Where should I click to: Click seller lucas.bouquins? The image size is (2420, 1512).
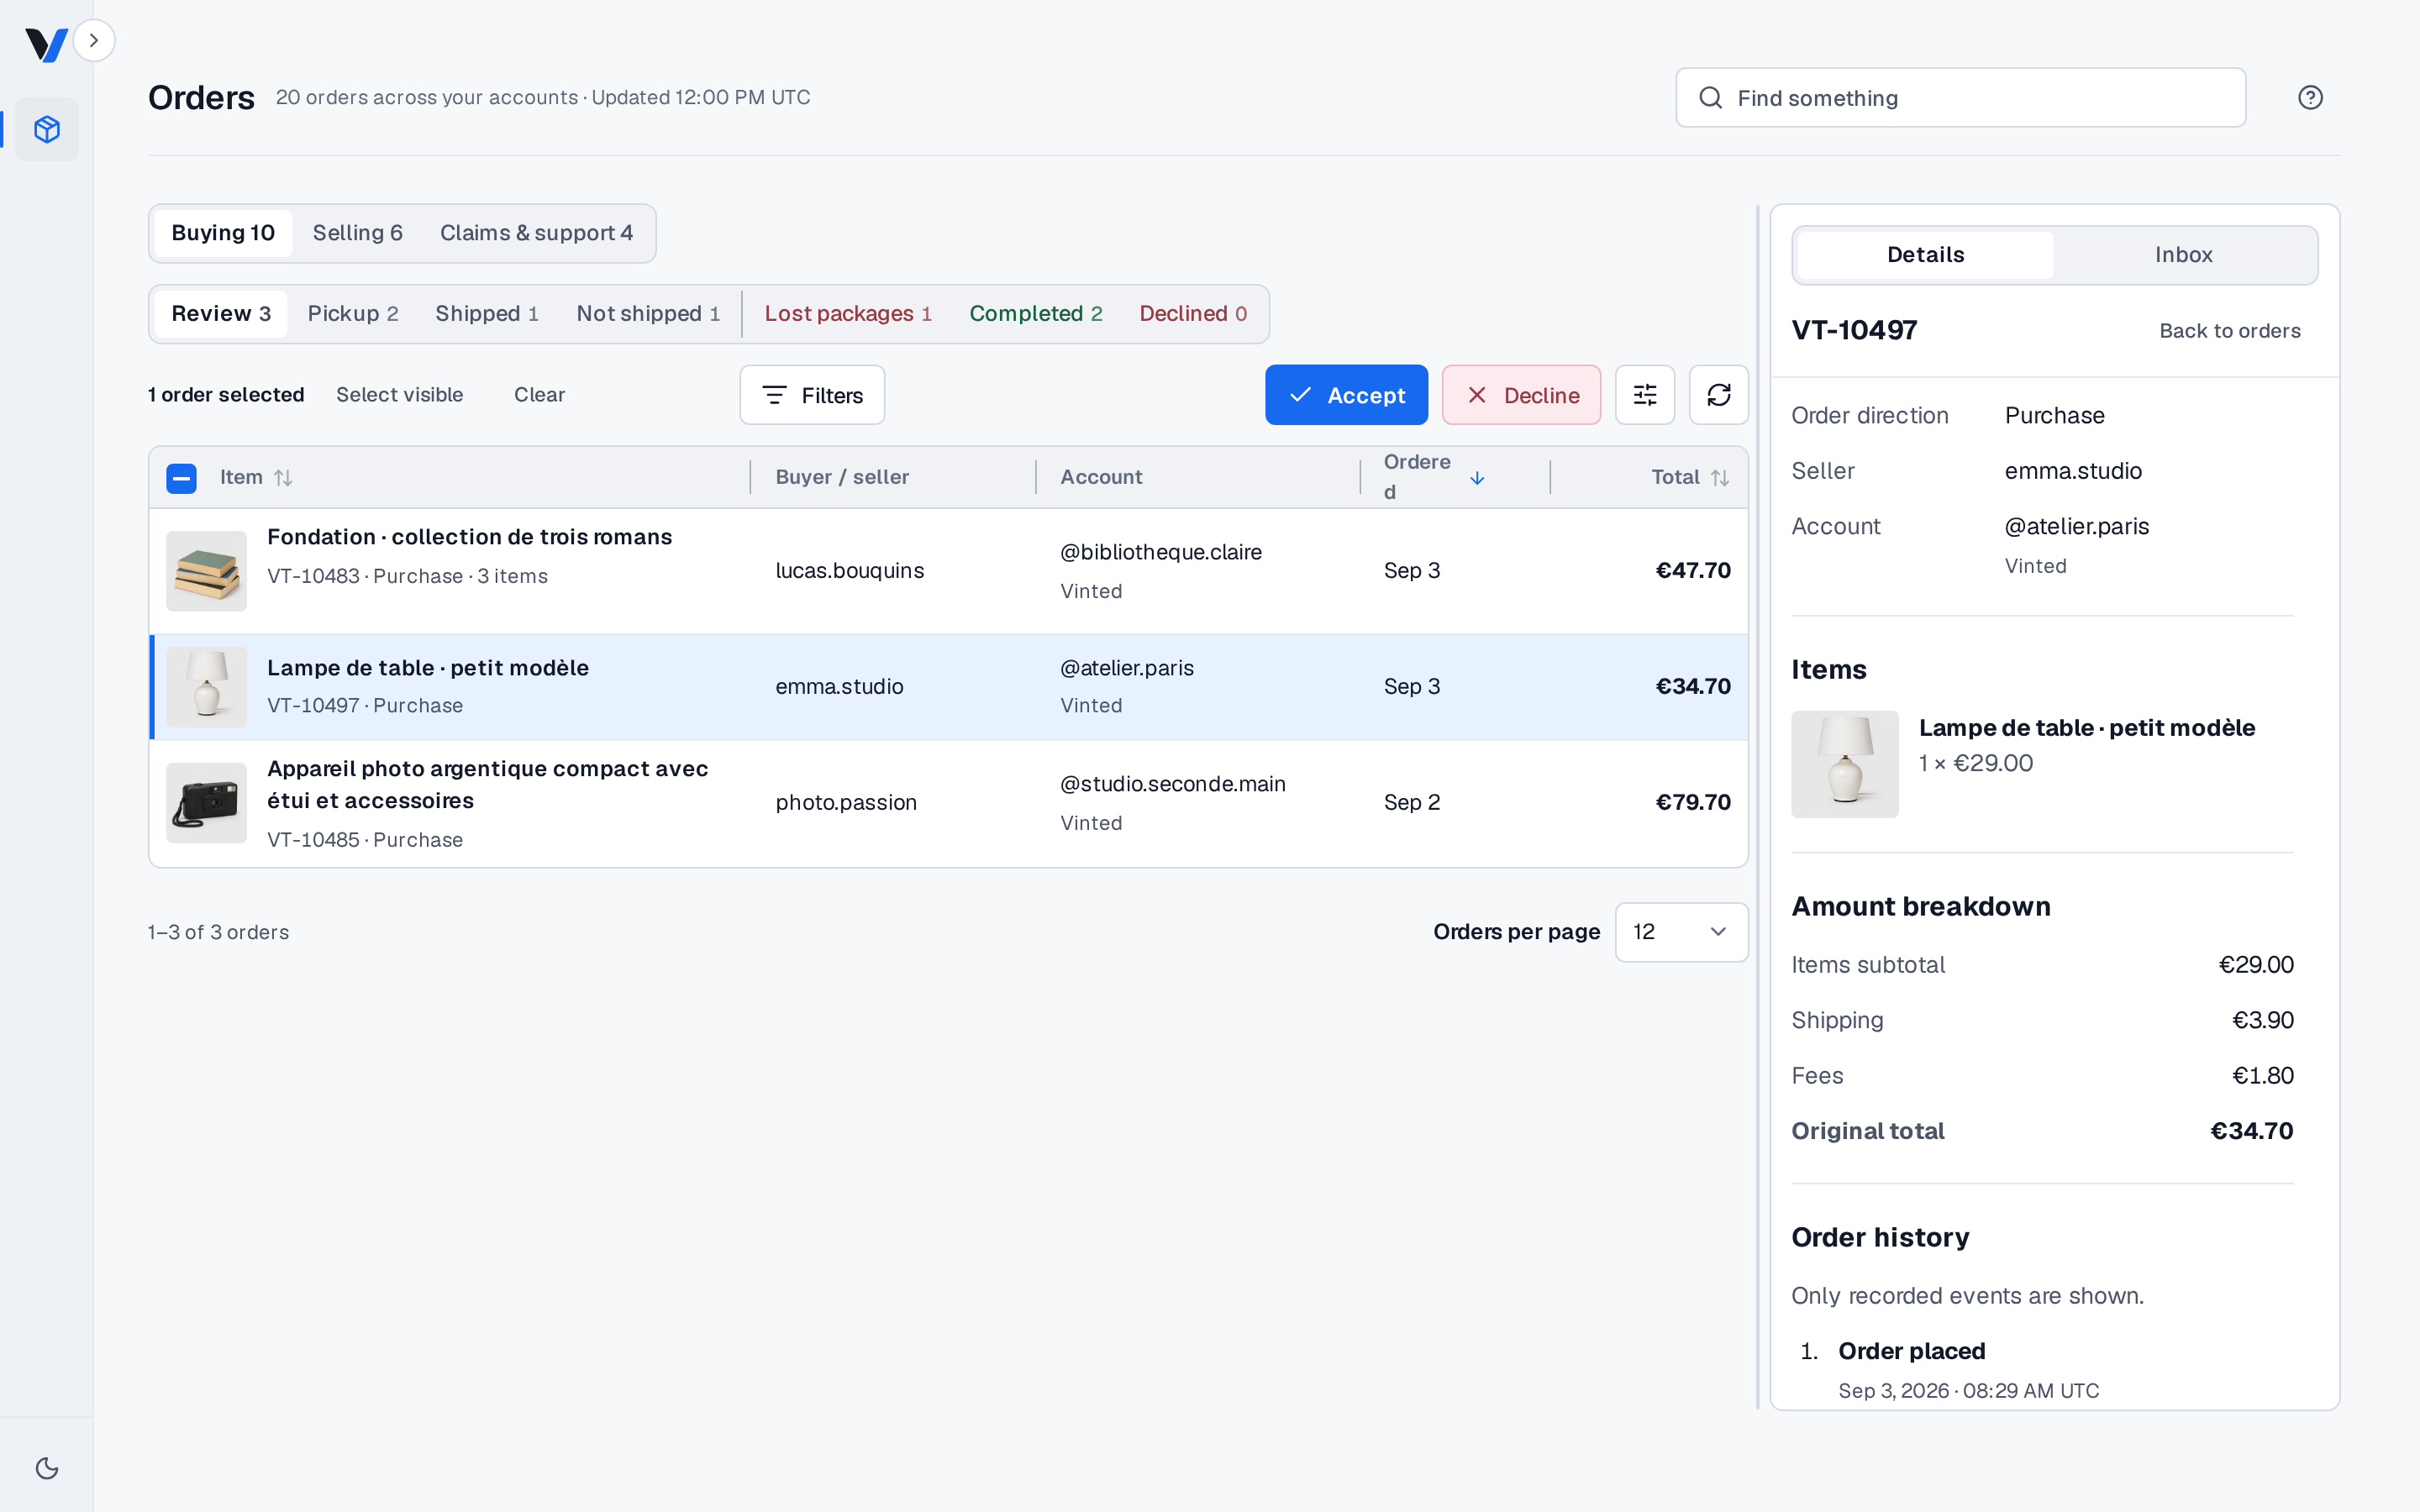click(850, 571)
